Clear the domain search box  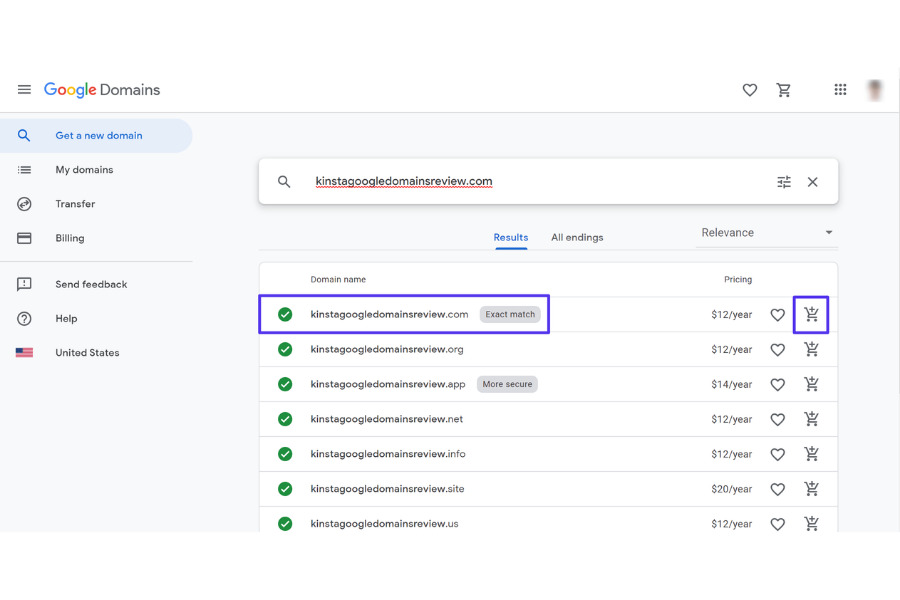pos(813,182)
